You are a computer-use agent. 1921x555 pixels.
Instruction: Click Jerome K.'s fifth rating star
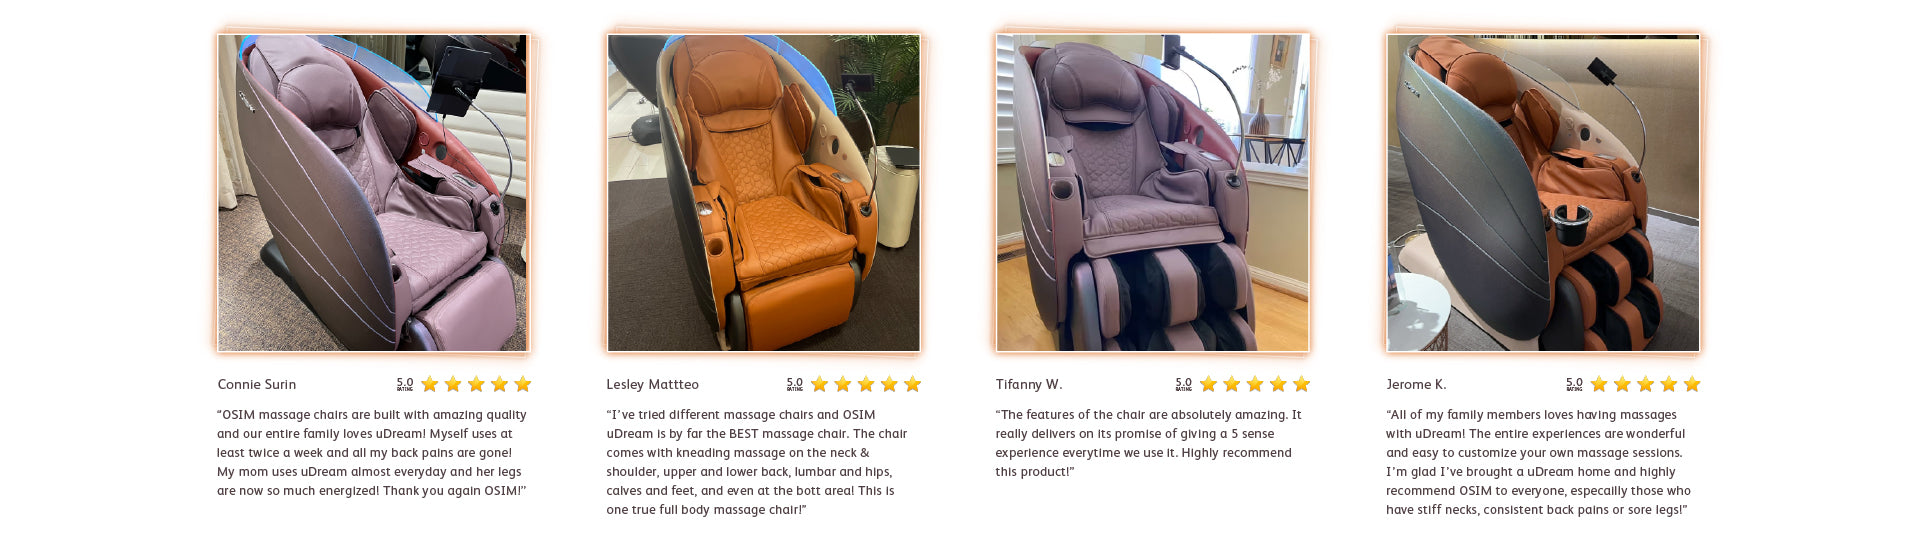coord(1691,384)
